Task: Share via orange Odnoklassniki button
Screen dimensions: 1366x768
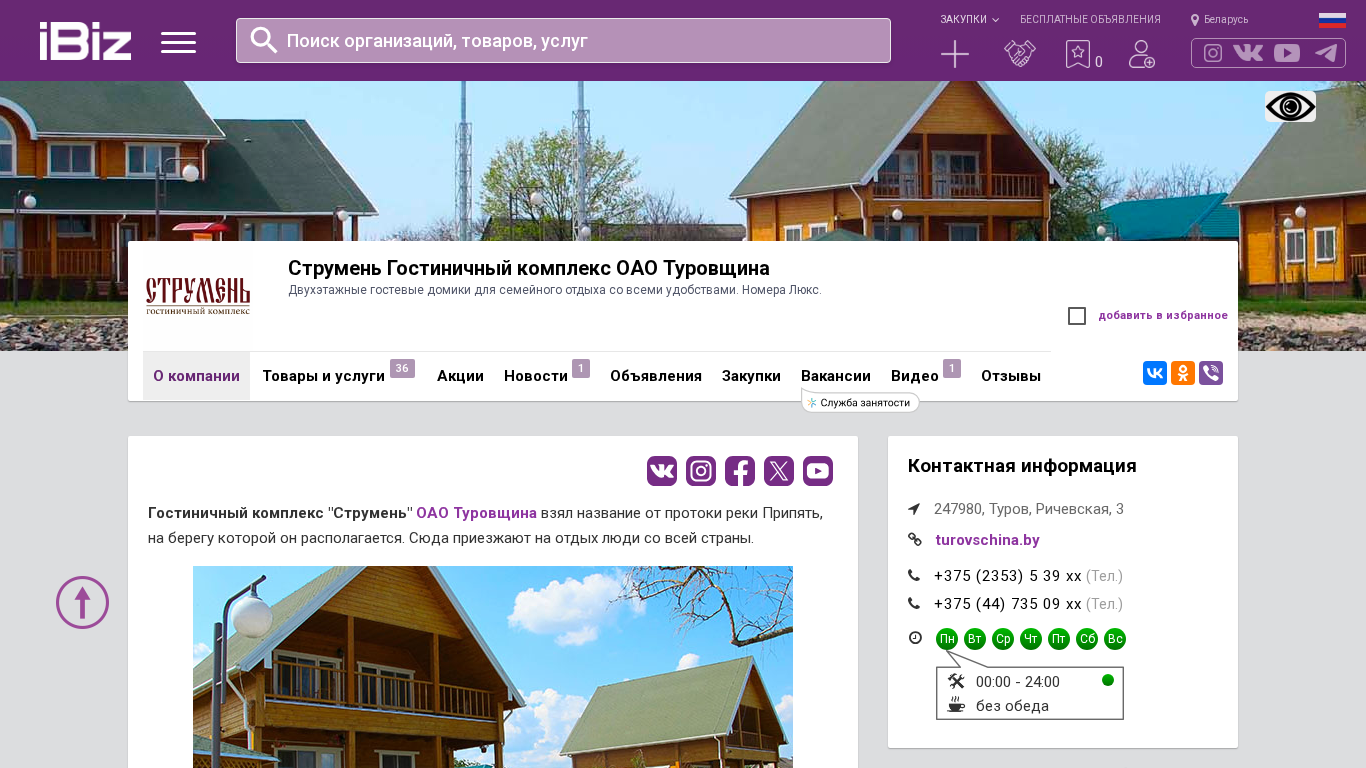Action: click(1183, 373)
